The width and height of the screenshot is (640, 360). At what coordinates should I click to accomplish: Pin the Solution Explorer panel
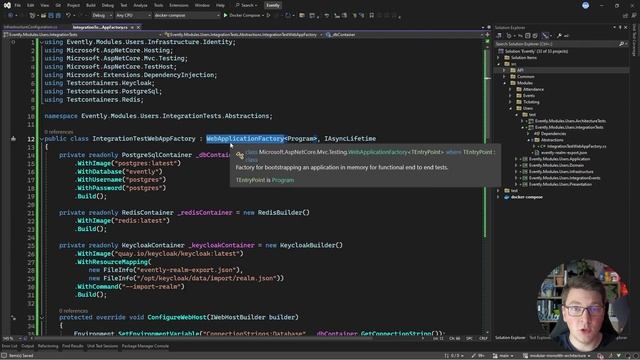pyautogui.click(x=620, y=27)
